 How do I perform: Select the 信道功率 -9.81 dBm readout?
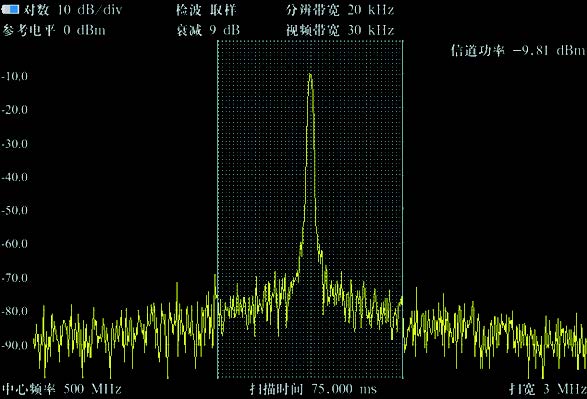518,50
